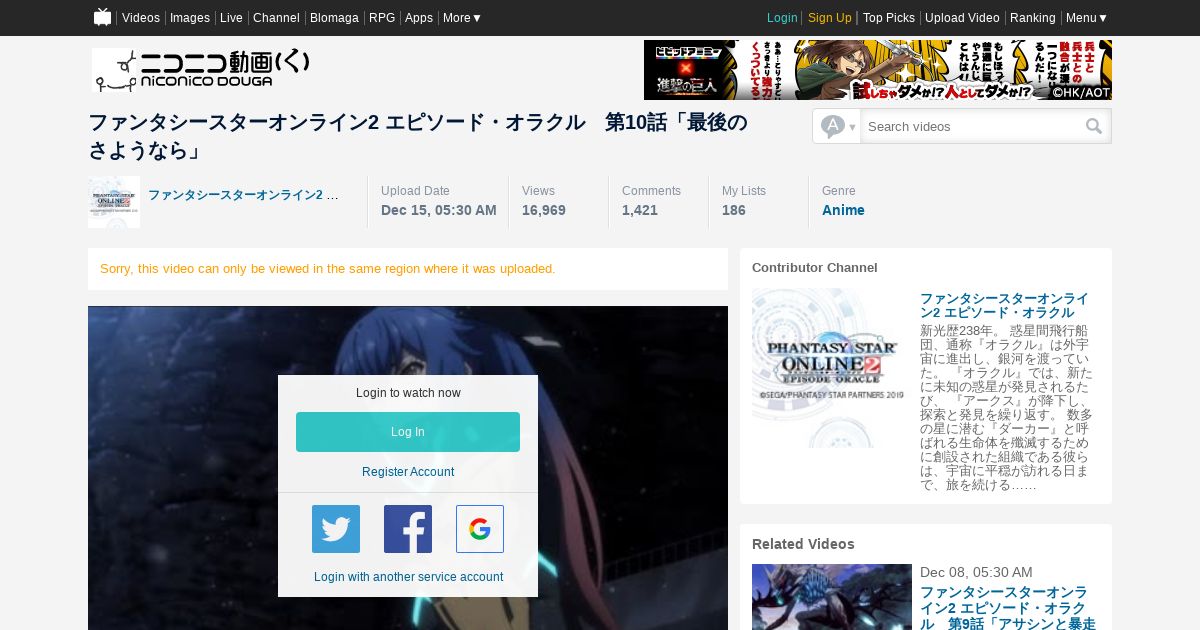Click the video title 第10話 heading

[x=418, y=136]
